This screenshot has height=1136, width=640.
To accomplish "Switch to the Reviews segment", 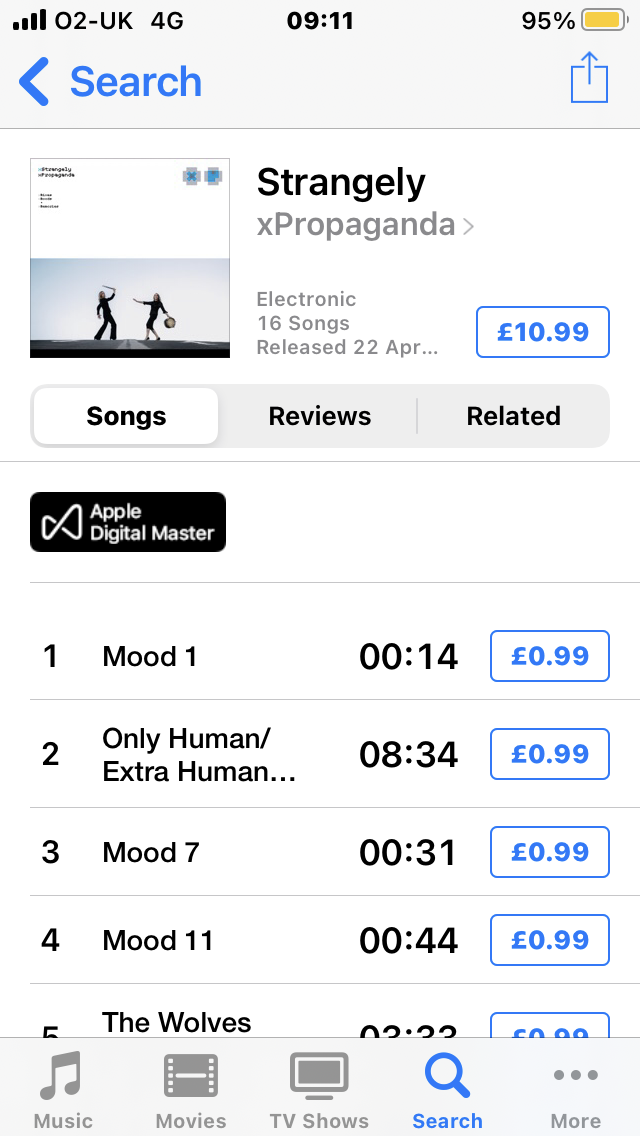I will click(320, 416).
